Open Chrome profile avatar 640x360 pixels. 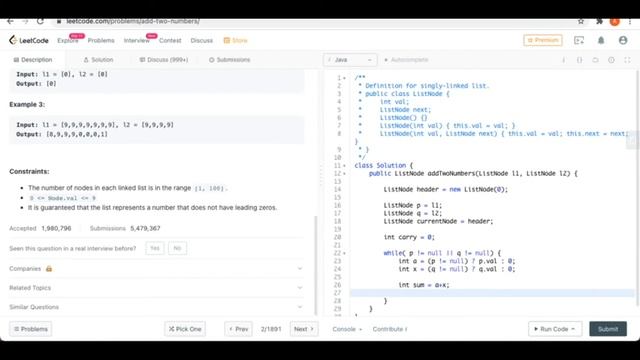click(x=615, y=22)
